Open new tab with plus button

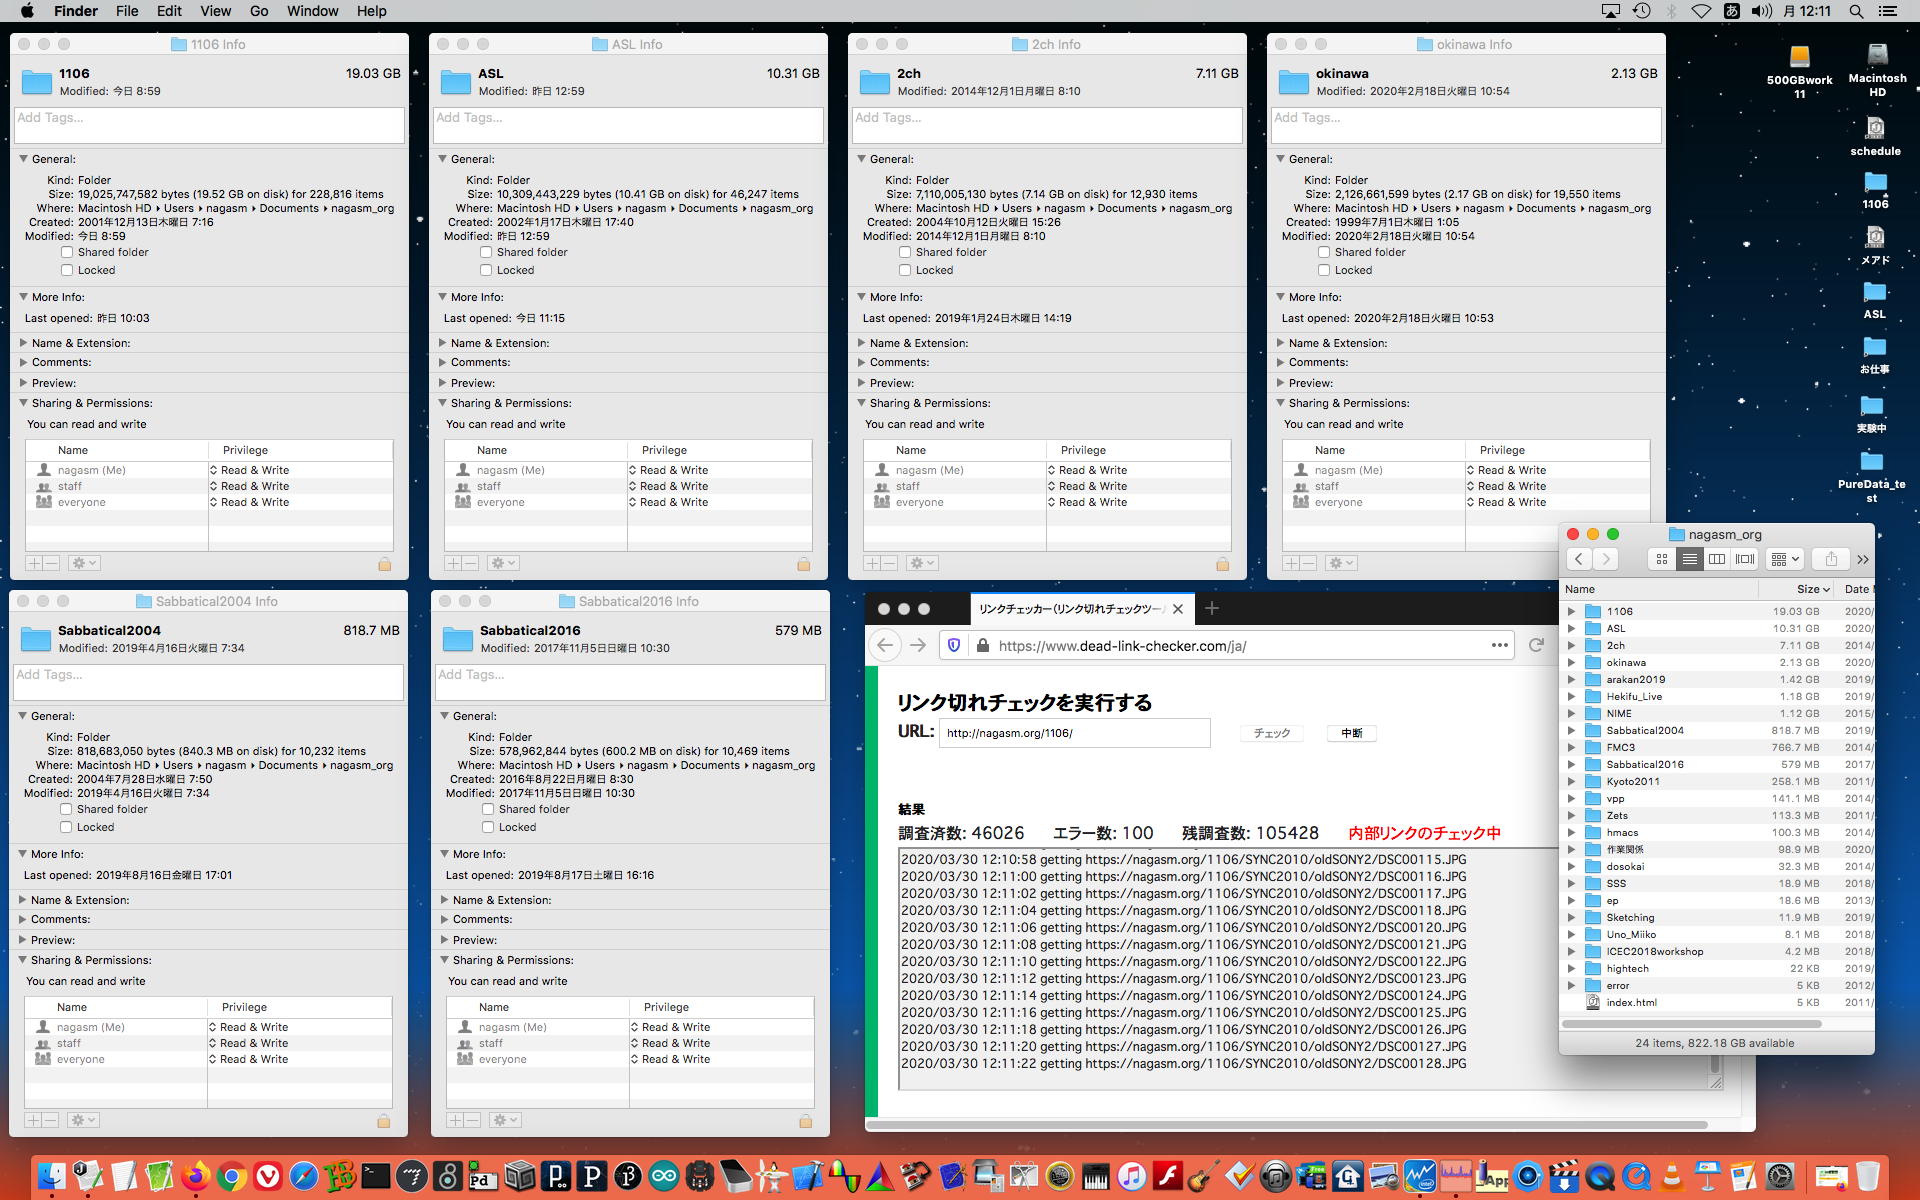point(1212,609)
